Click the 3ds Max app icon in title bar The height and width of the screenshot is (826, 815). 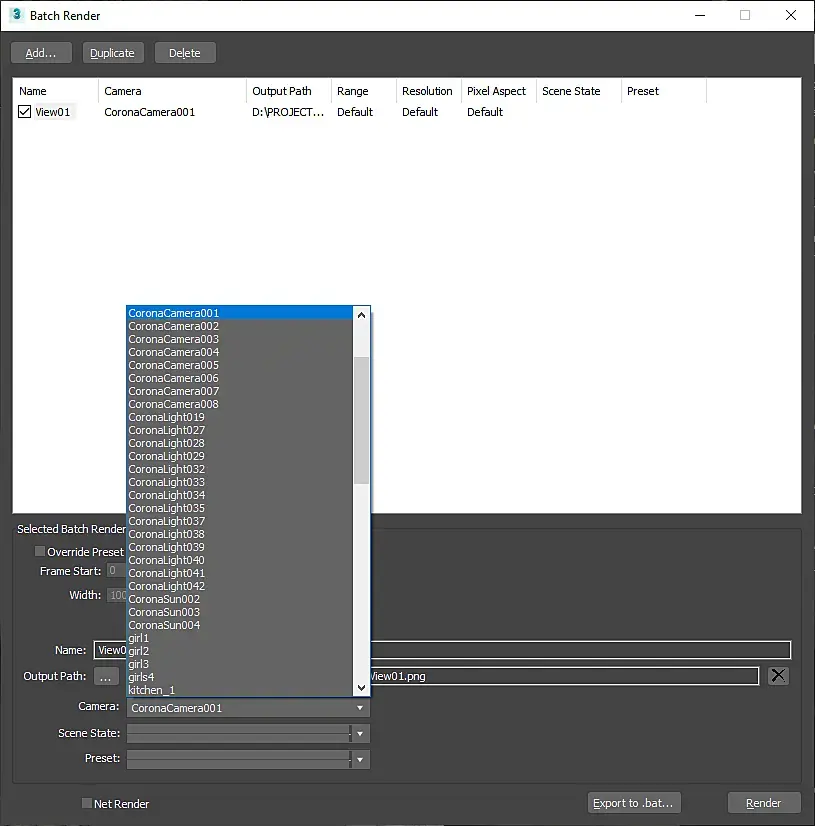point(16,15)
